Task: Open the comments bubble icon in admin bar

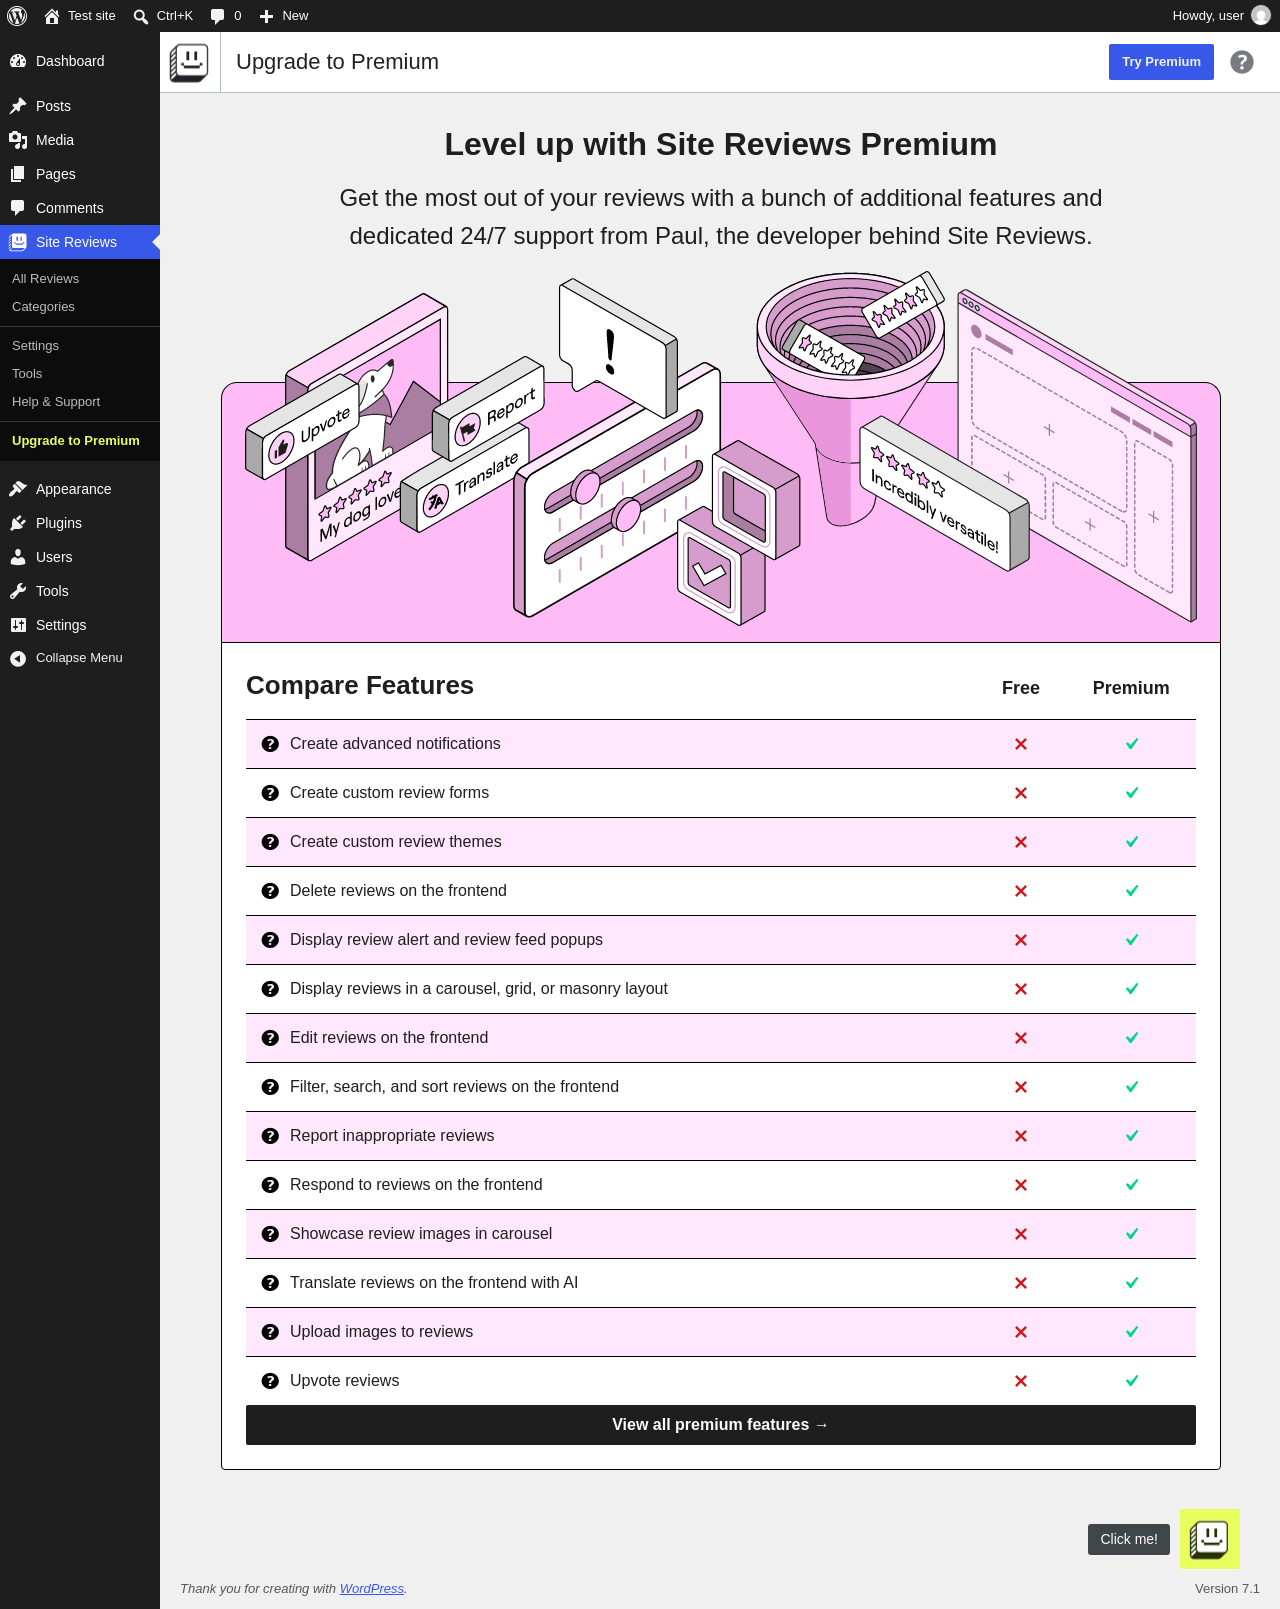Action: (x=217, y=16)
